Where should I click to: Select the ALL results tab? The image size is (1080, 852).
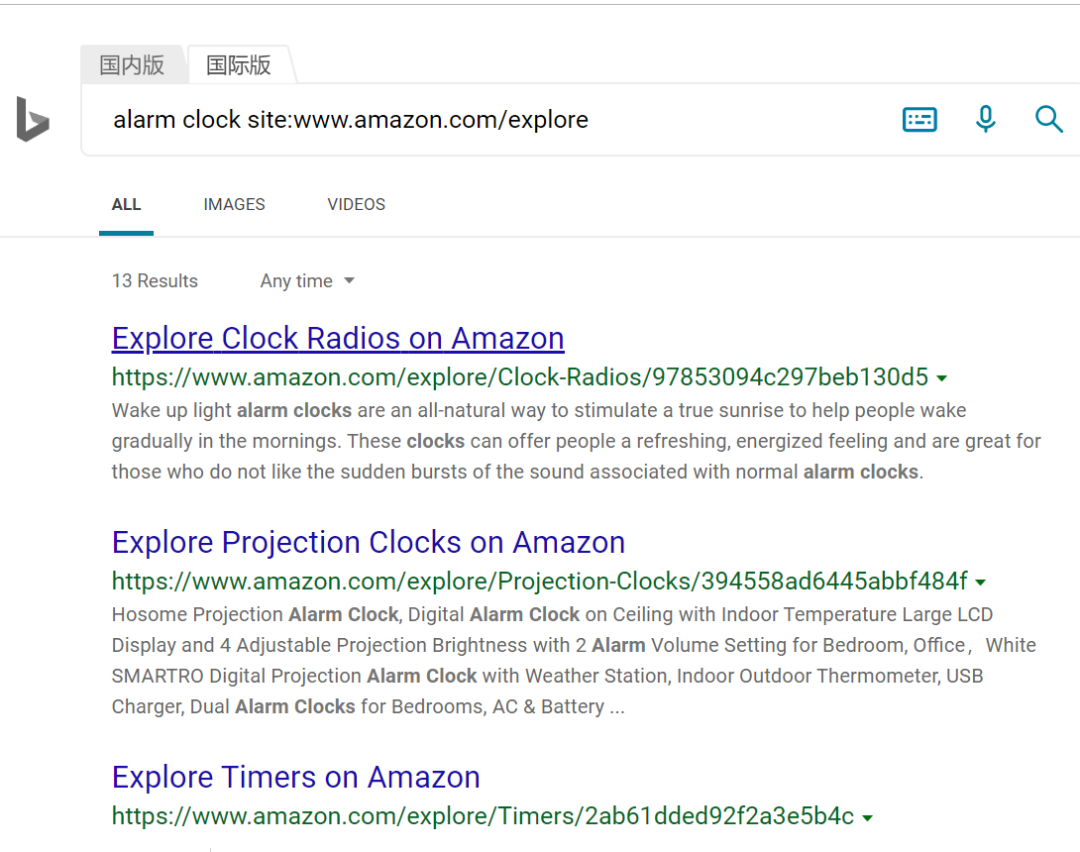126,205
